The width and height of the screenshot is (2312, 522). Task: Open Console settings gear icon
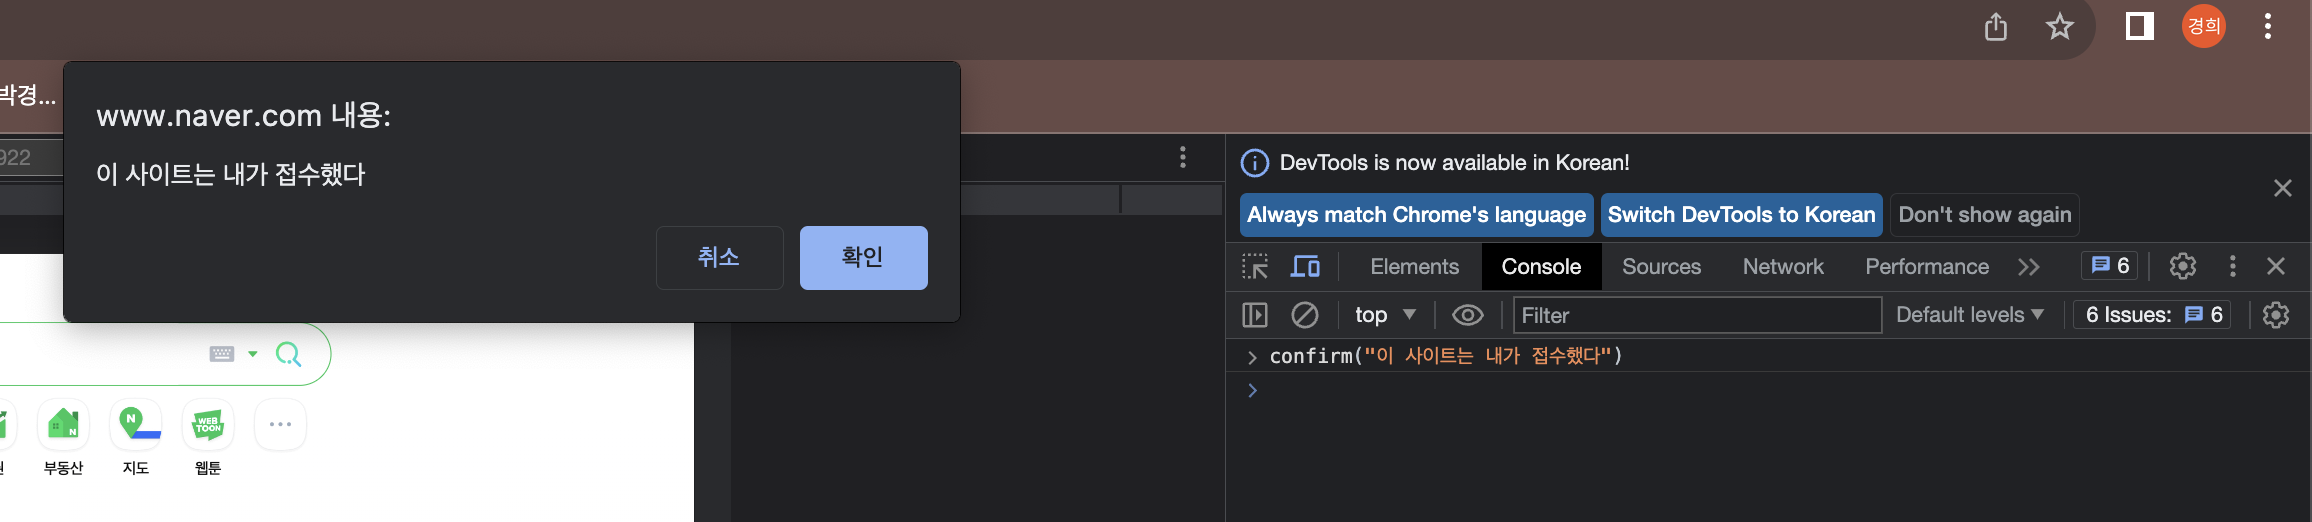[x=2276, y=315]
